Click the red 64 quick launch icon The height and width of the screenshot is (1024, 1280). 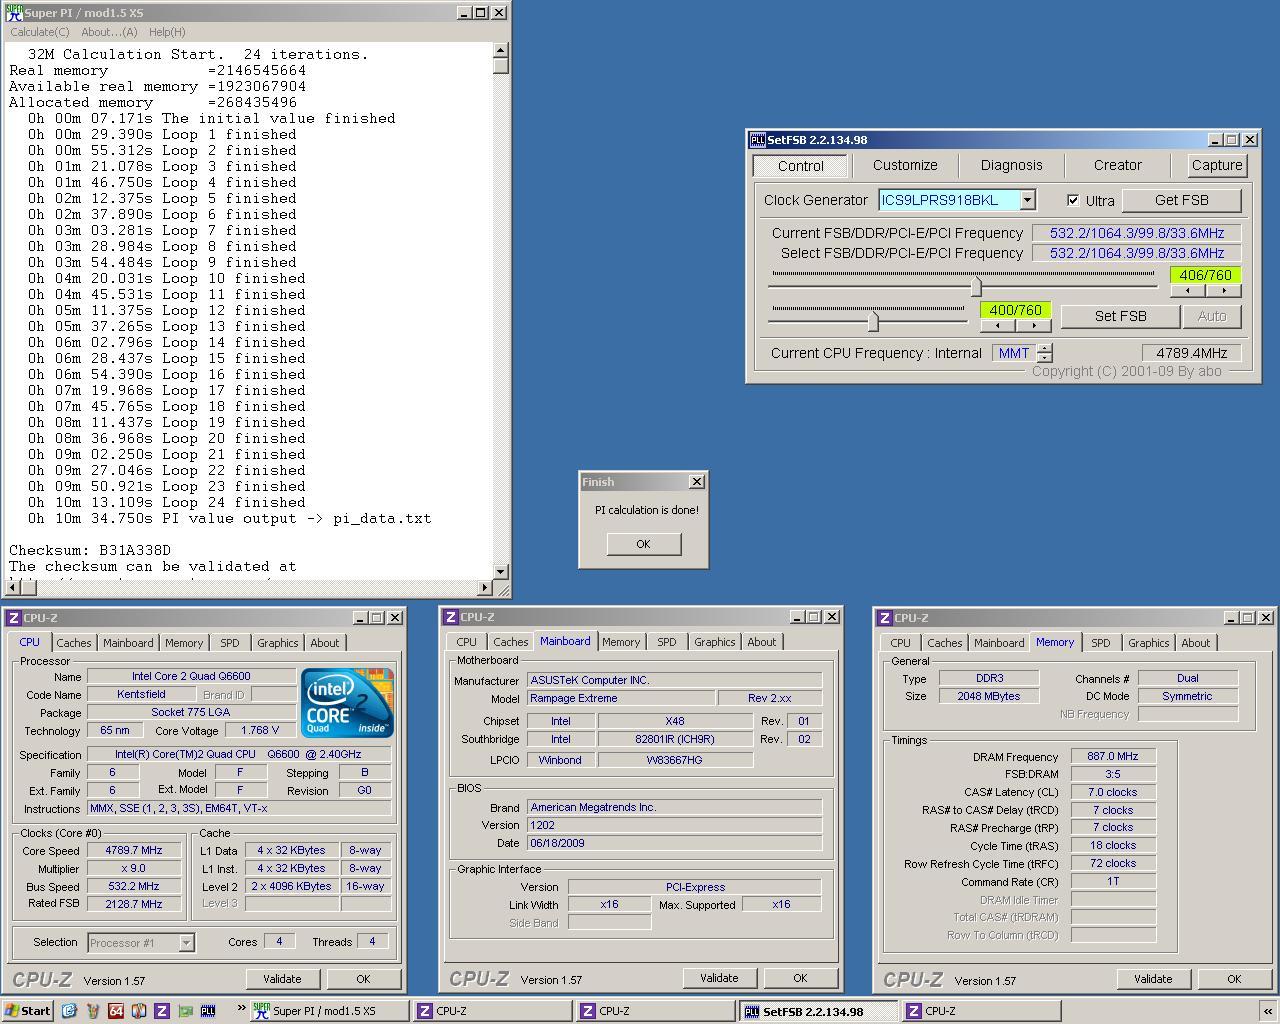(x=116, y=1011)
